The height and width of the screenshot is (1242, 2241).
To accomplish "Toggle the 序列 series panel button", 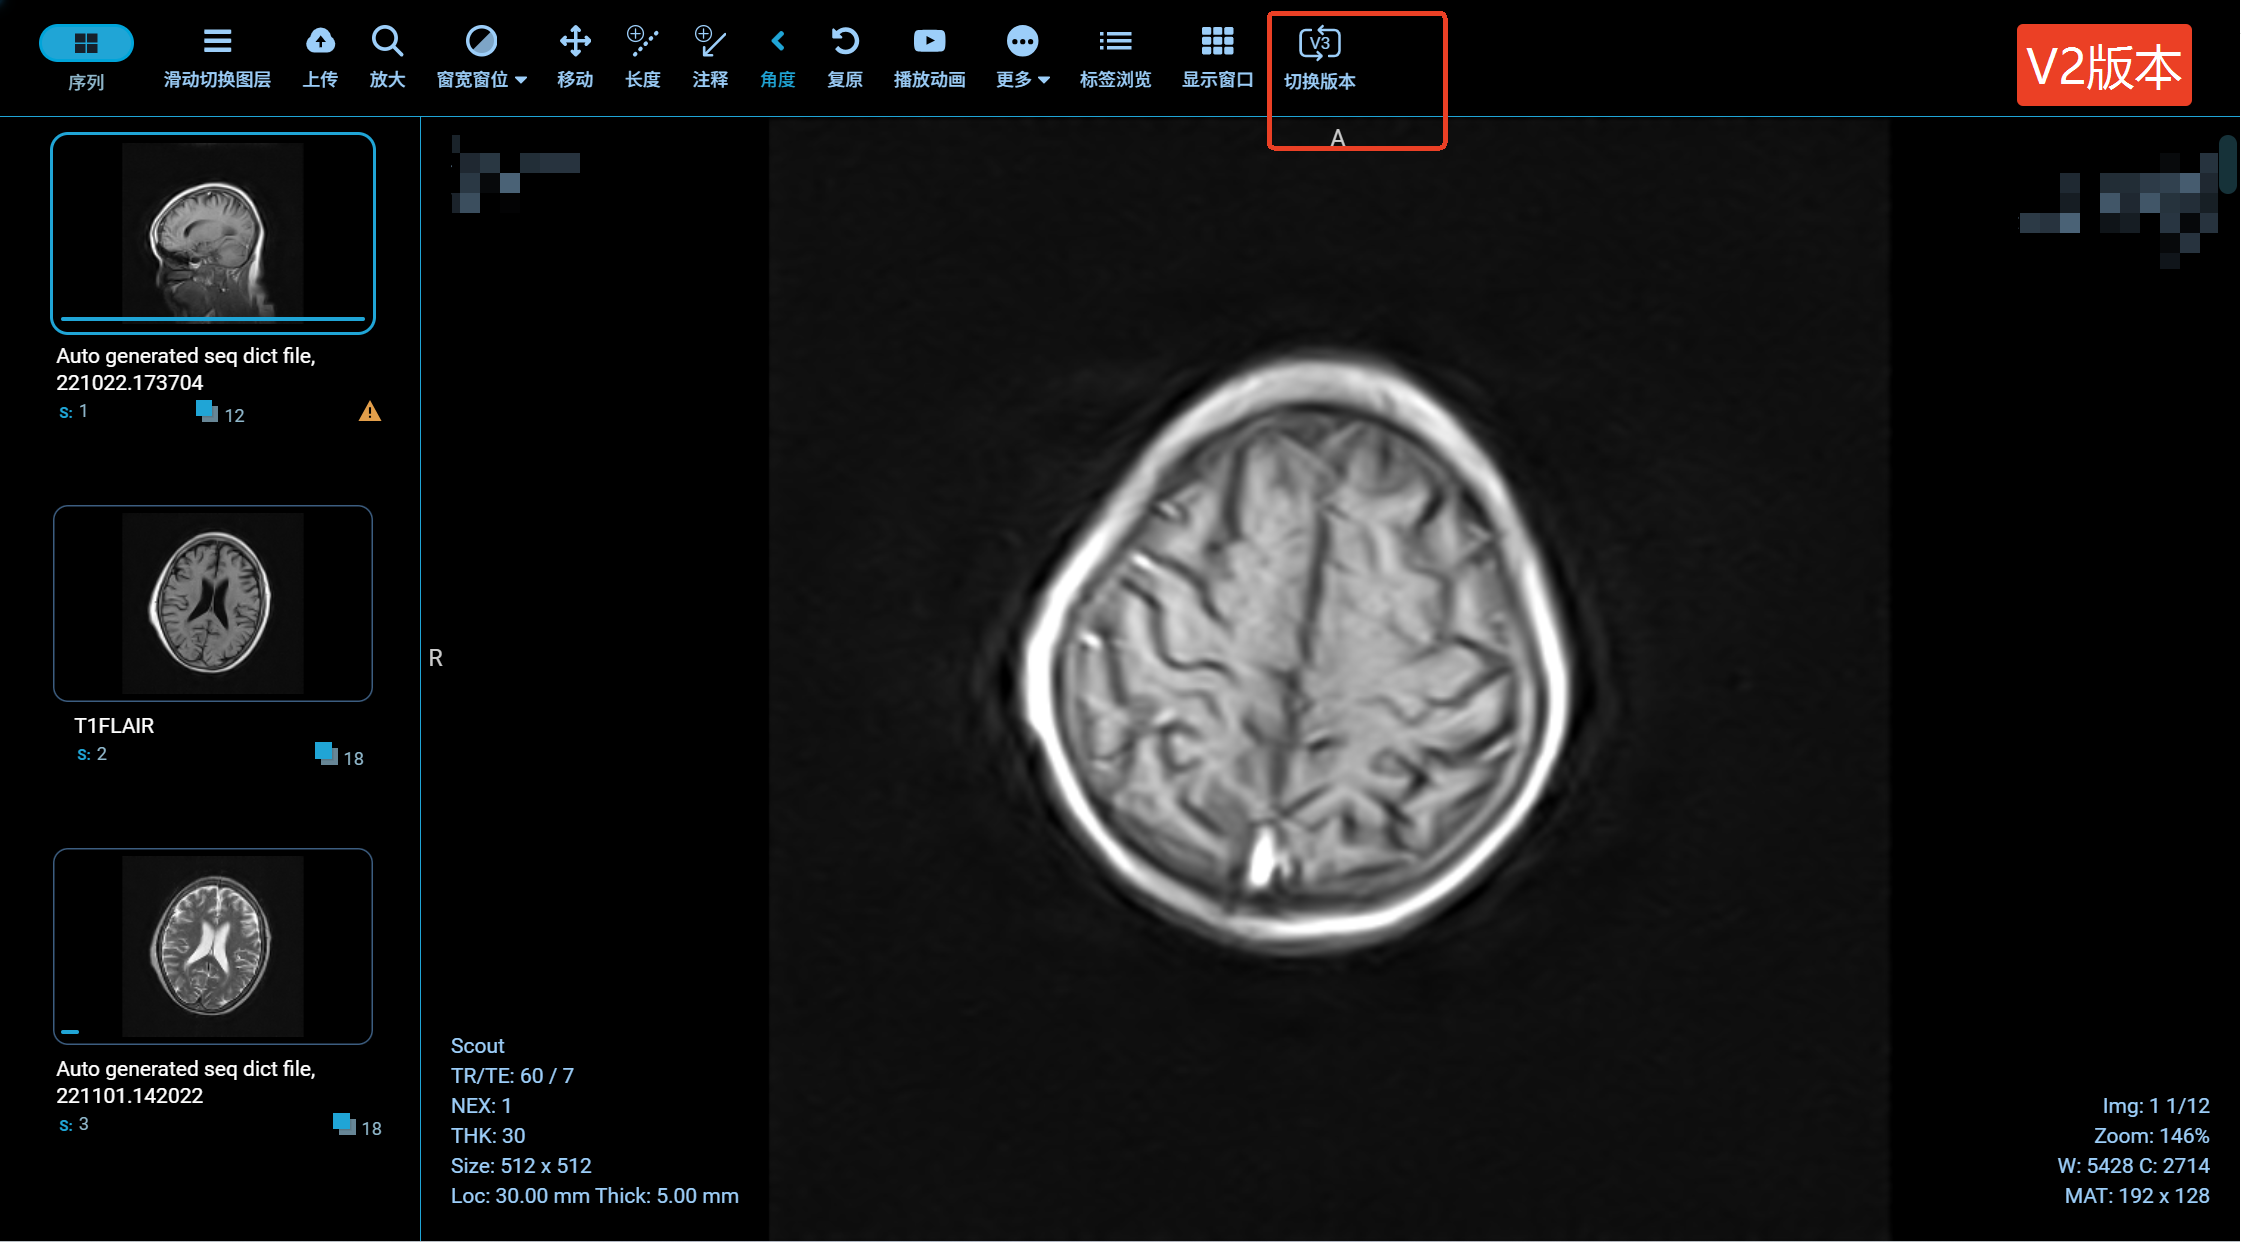I will [x=86, y=43].
